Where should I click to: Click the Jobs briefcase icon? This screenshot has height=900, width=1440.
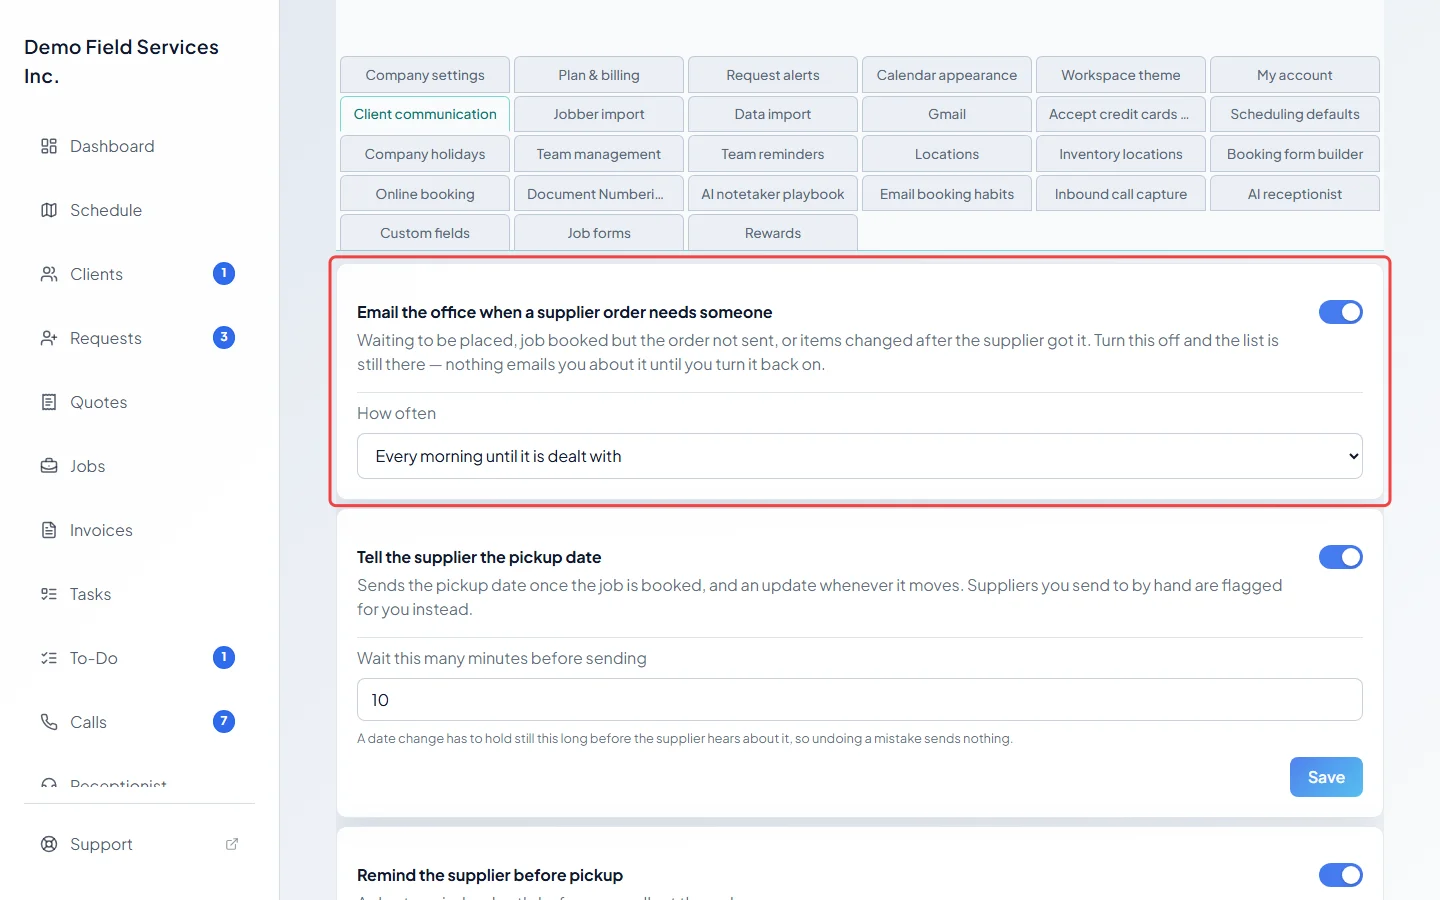(x=49, y=466)
